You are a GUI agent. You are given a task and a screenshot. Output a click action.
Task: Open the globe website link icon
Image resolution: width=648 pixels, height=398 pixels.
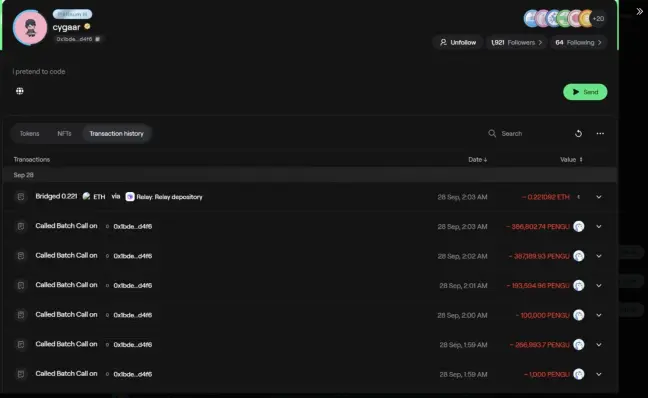(19, 91)
